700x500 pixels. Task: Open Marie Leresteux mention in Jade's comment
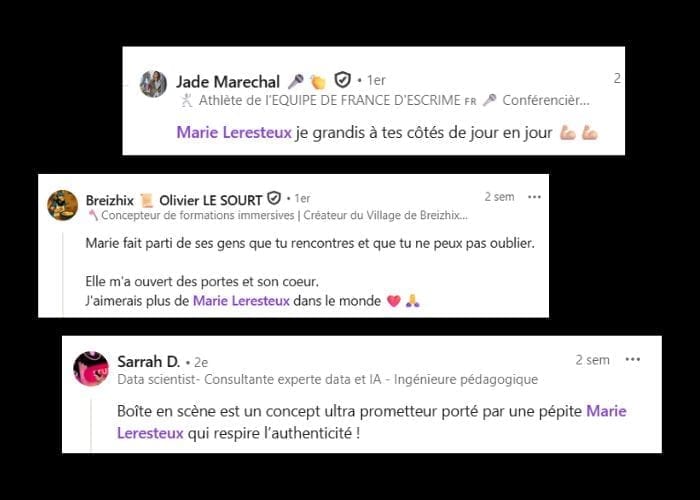click(234, 133)
